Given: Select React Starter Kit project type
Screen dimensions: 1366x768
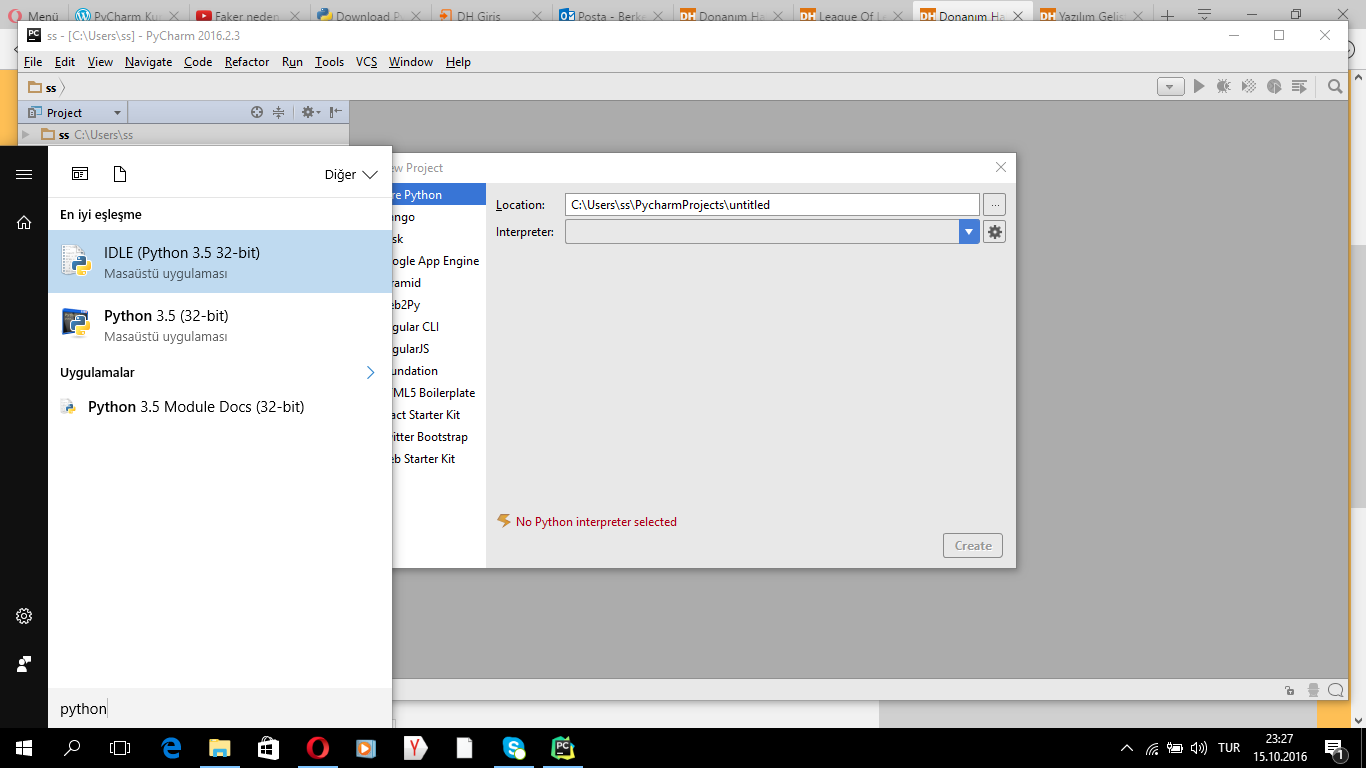Looking at the screenshot, I should pyautogui.click(x=436, y=415).
